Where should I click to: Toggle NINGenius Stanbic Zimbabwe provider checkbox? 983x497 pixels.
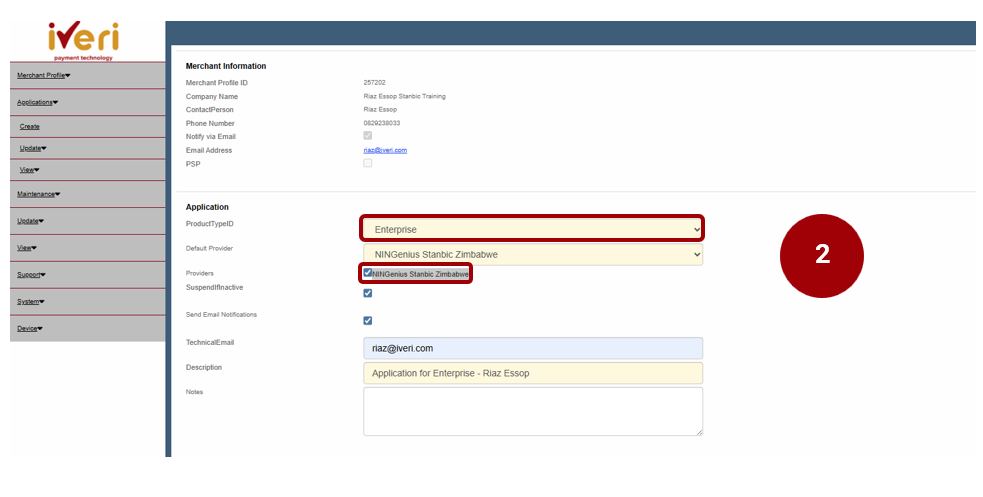367,273
